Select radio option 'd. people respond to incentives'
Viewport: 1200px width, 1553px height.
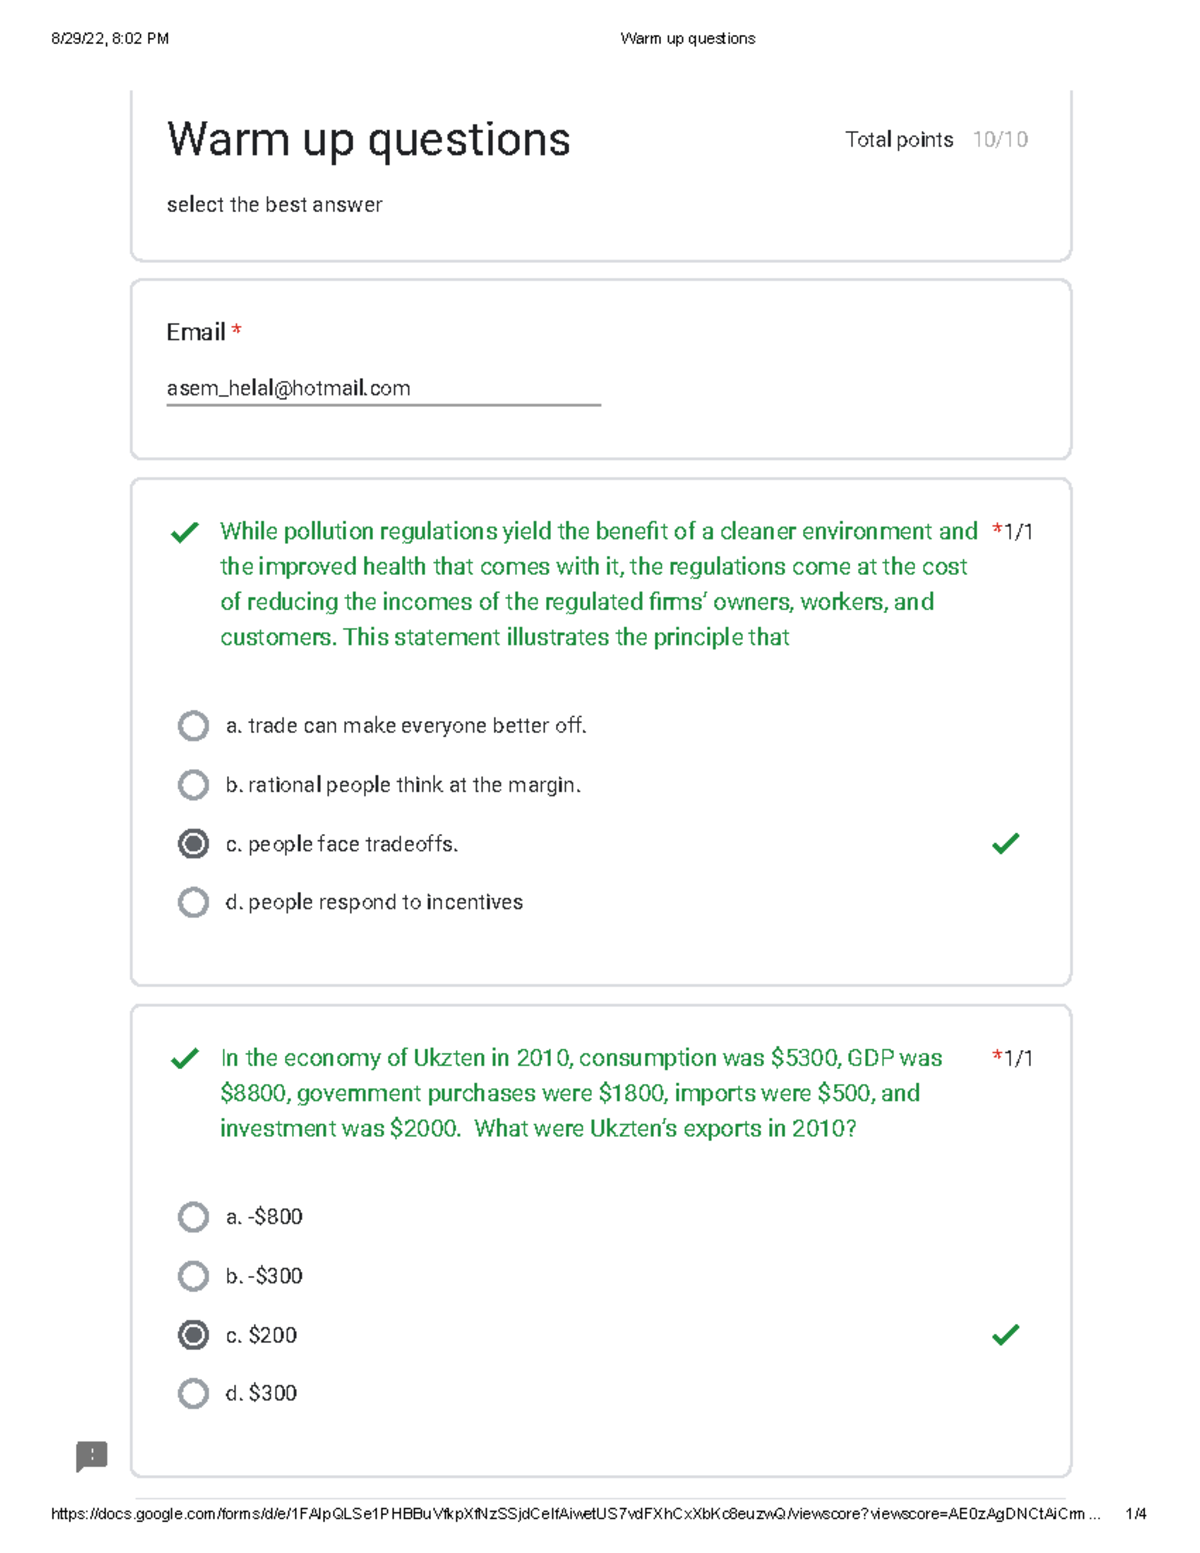click(193, 902)
